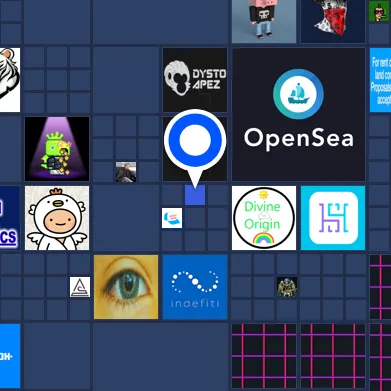The height and width of the screenshot is (391, 391).
Task: Click the white tiger image tile
Action: coord(10,80)
